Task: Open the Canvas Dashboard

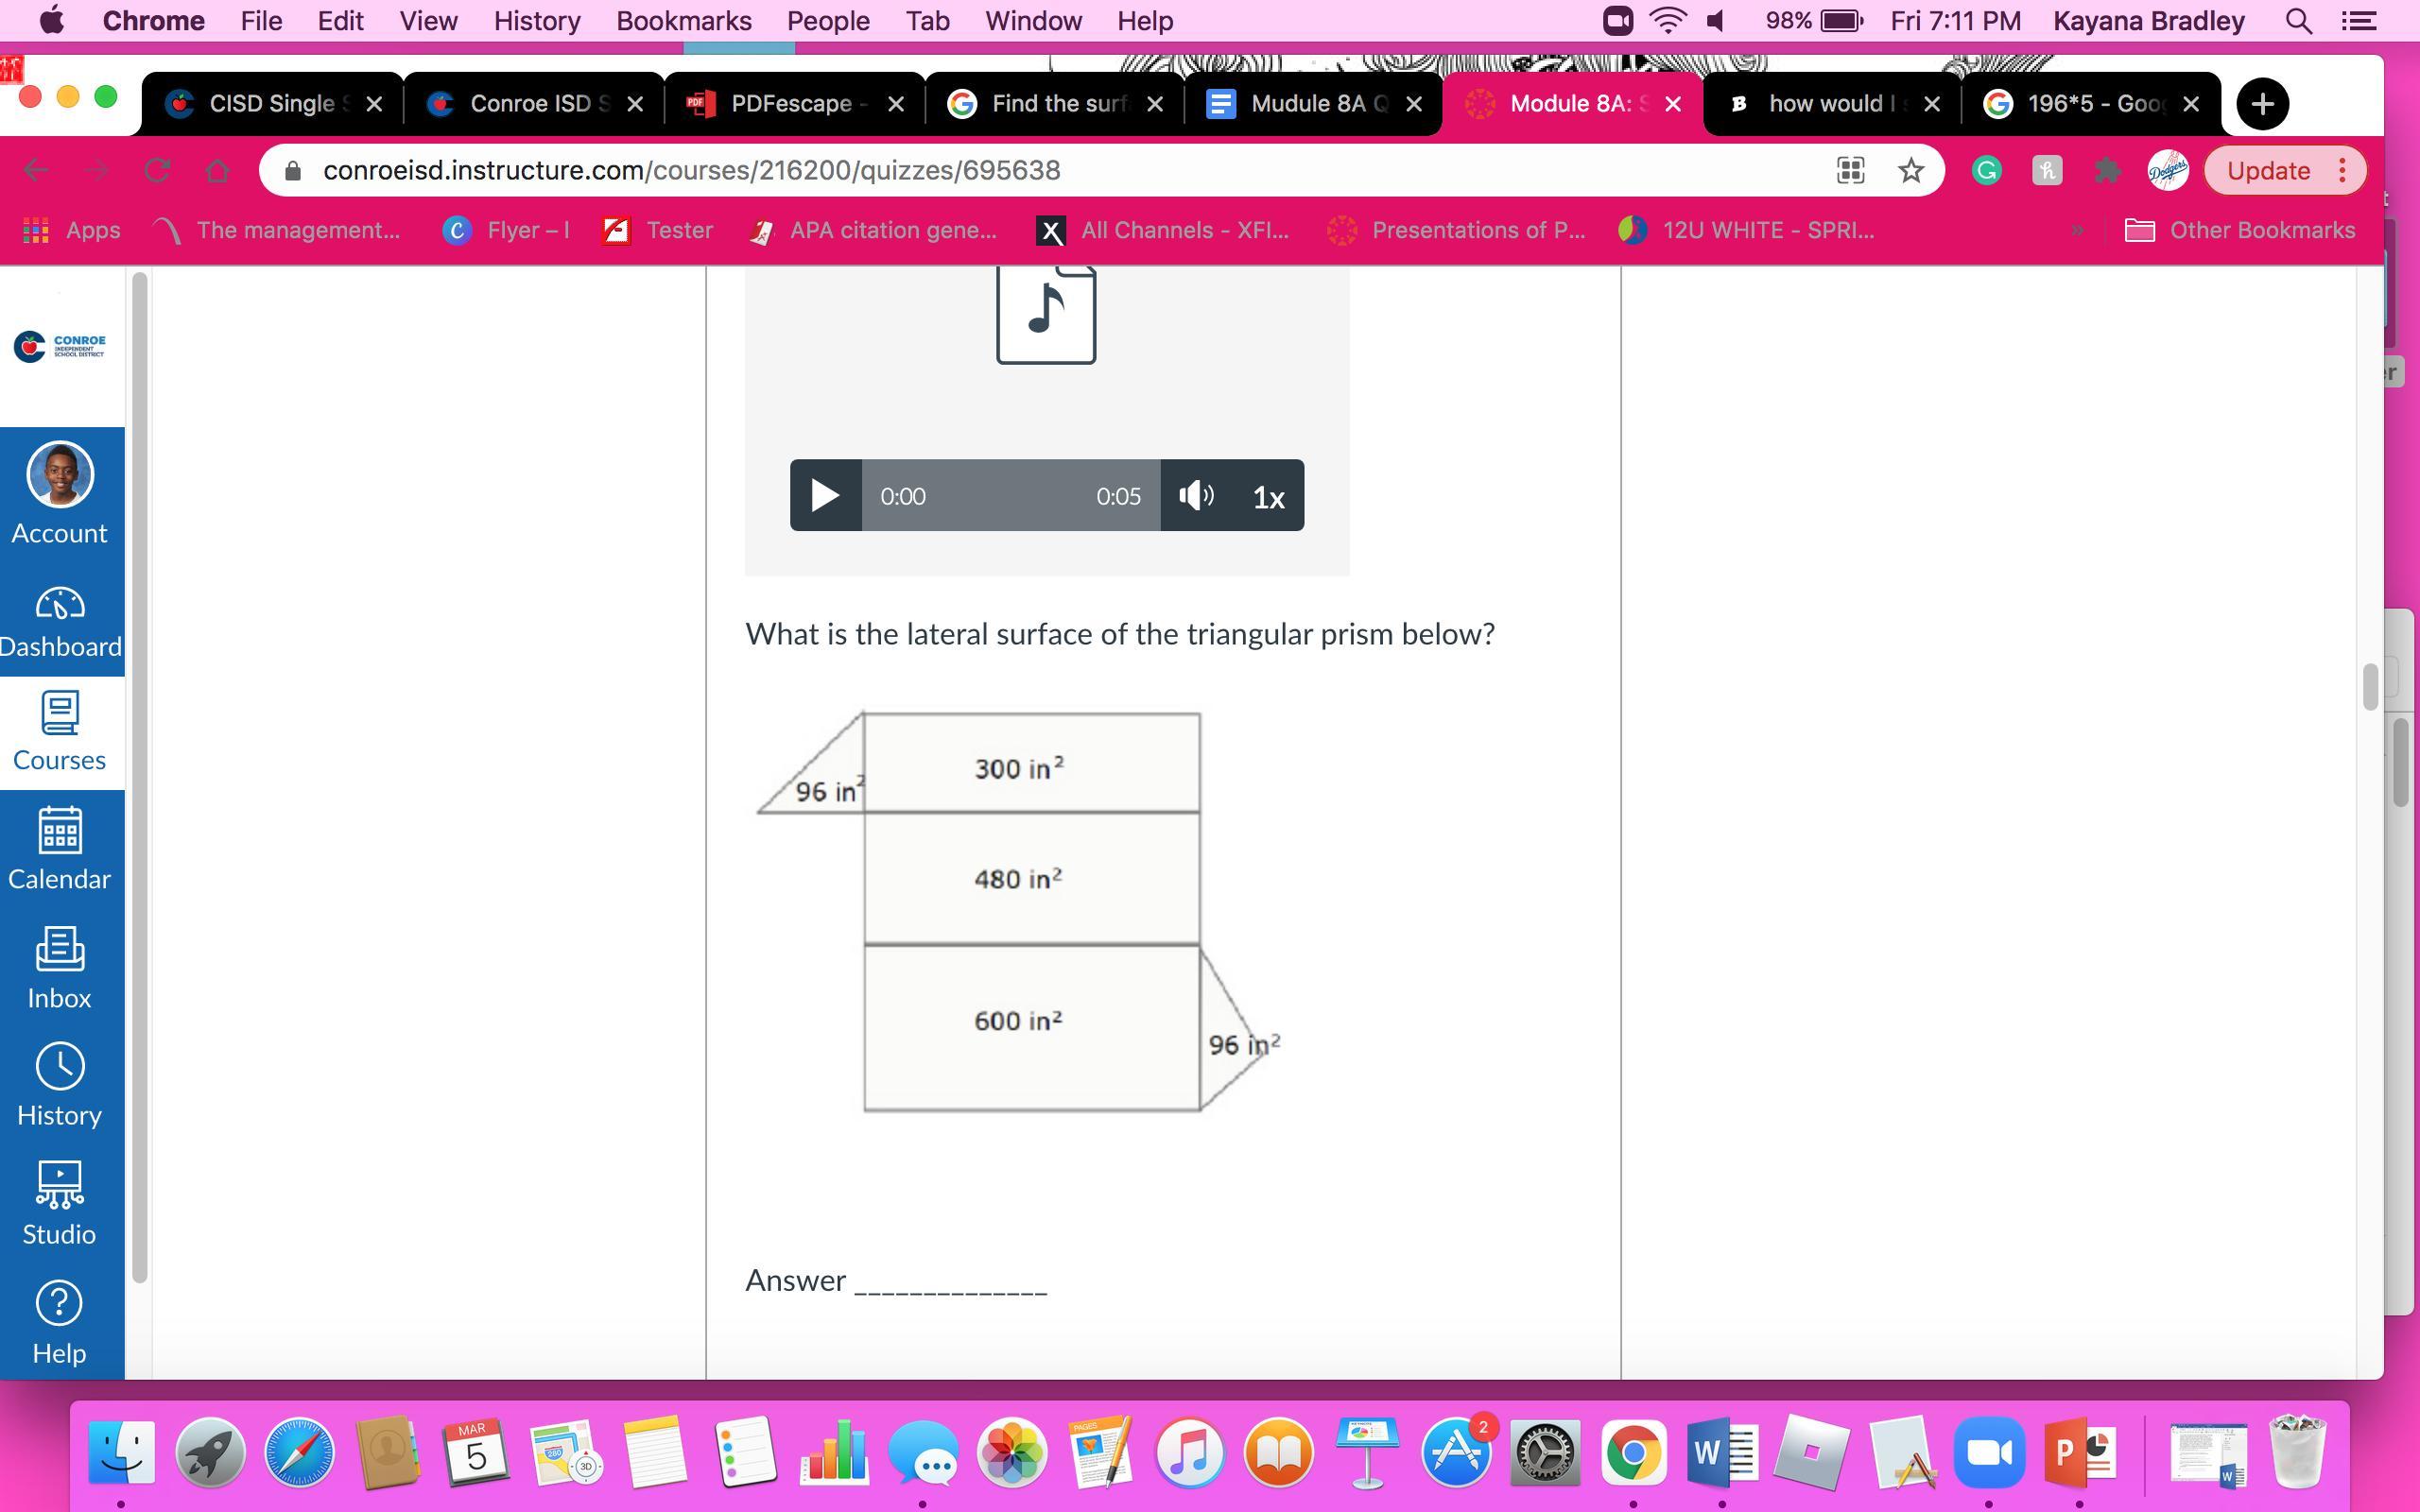Action: pyautogui.click(x=60, y=622)
